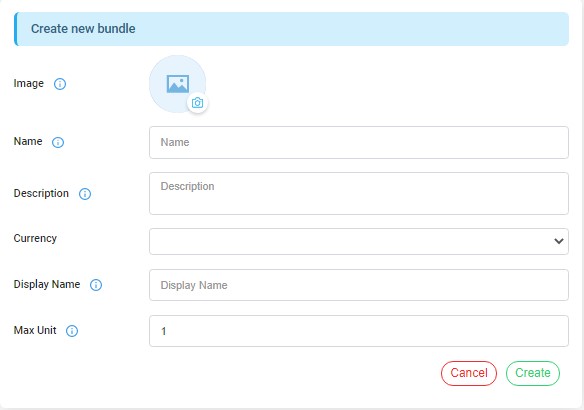This screenshot has height=410, width=584.
Task: Click the Description label text
Action: point(41,194)
